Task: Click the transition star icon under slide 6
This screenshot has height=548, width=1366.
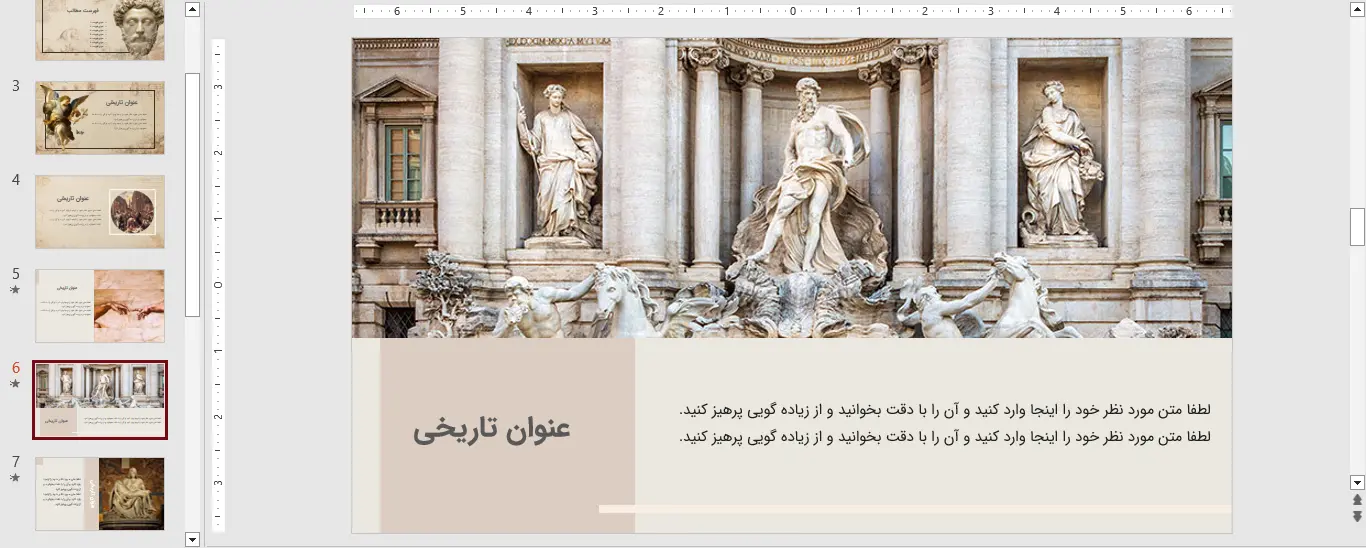Action: tap(15, 384)
